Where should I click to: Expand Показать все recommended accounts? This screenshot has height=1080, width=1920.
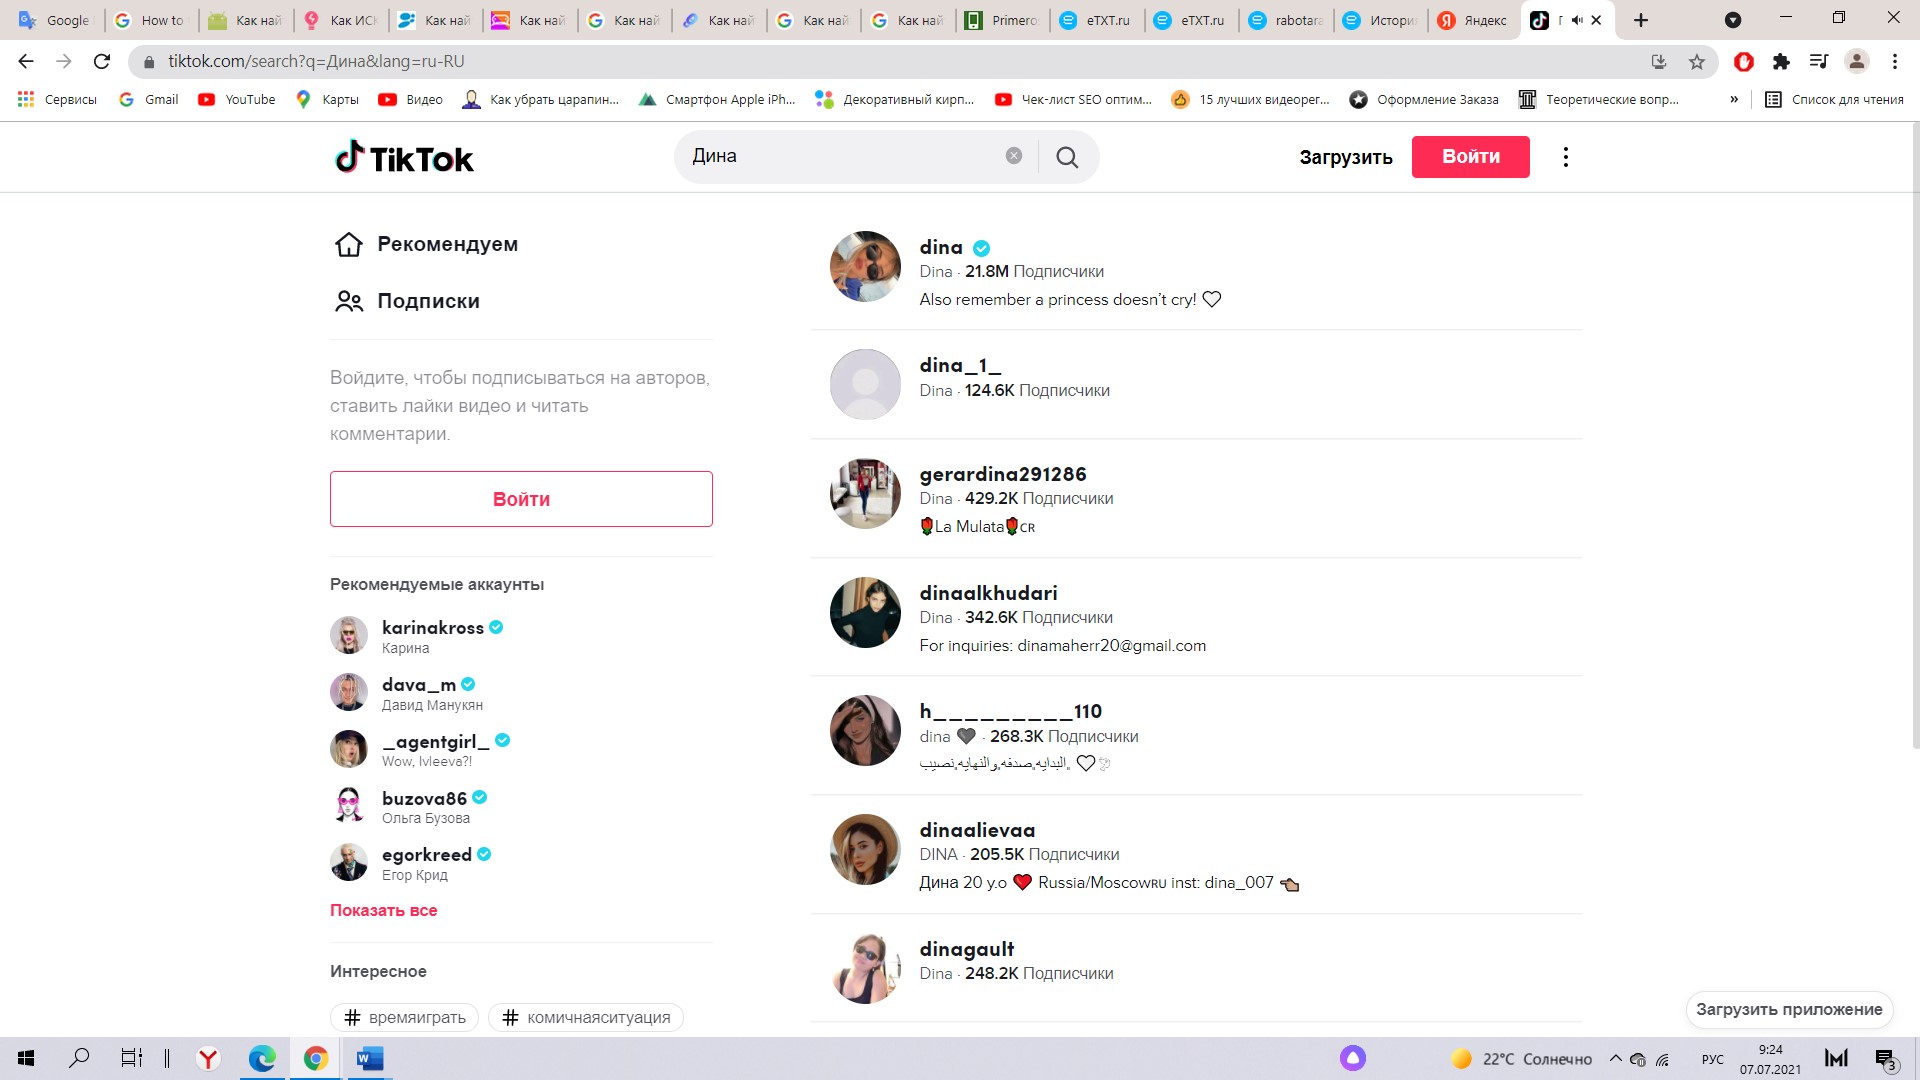[384, 910]
